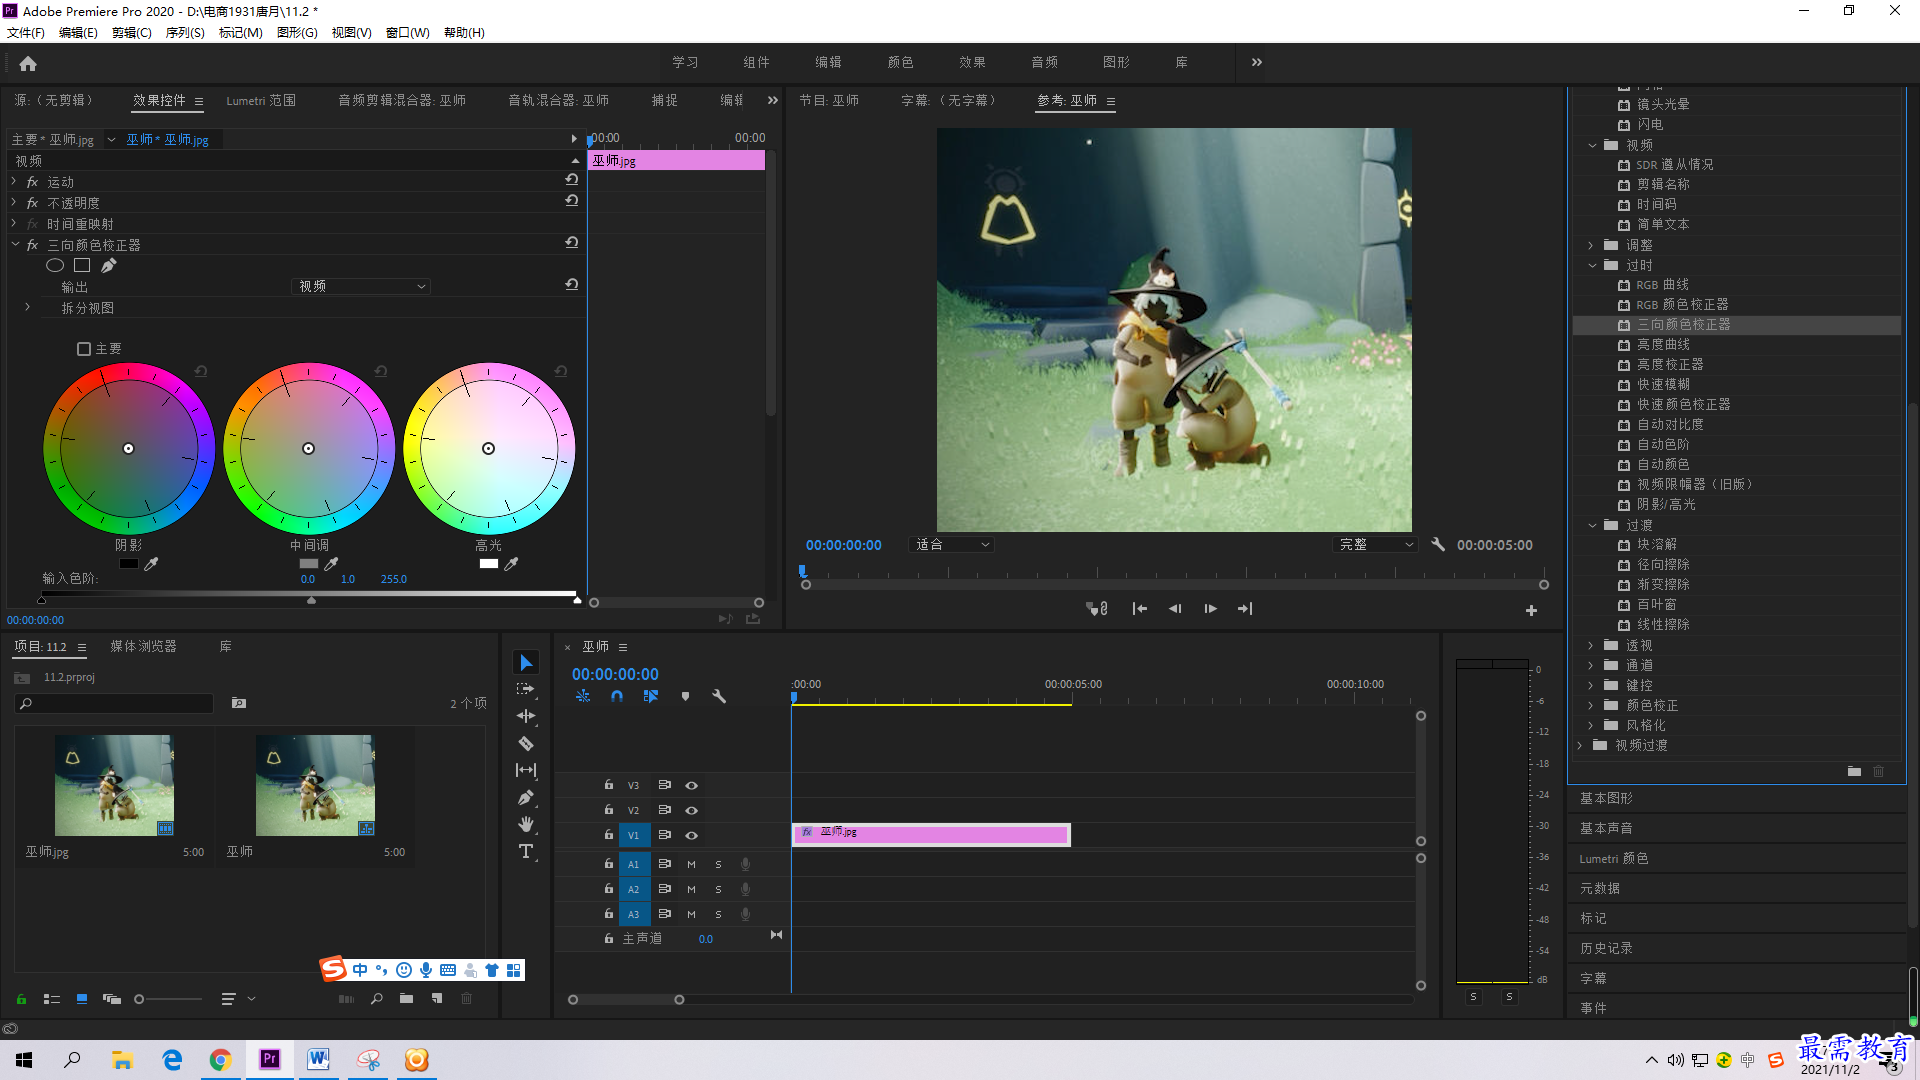Select the Pen tool in toolbox
The image size is (1920, 1080).
coord(526,797)
